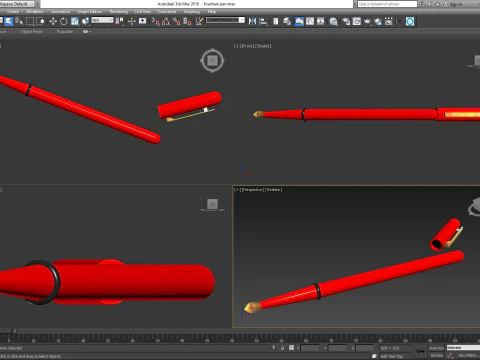480x360 pixels.
Task: Toggle the Auto Key button
Action: click(436, 348)
